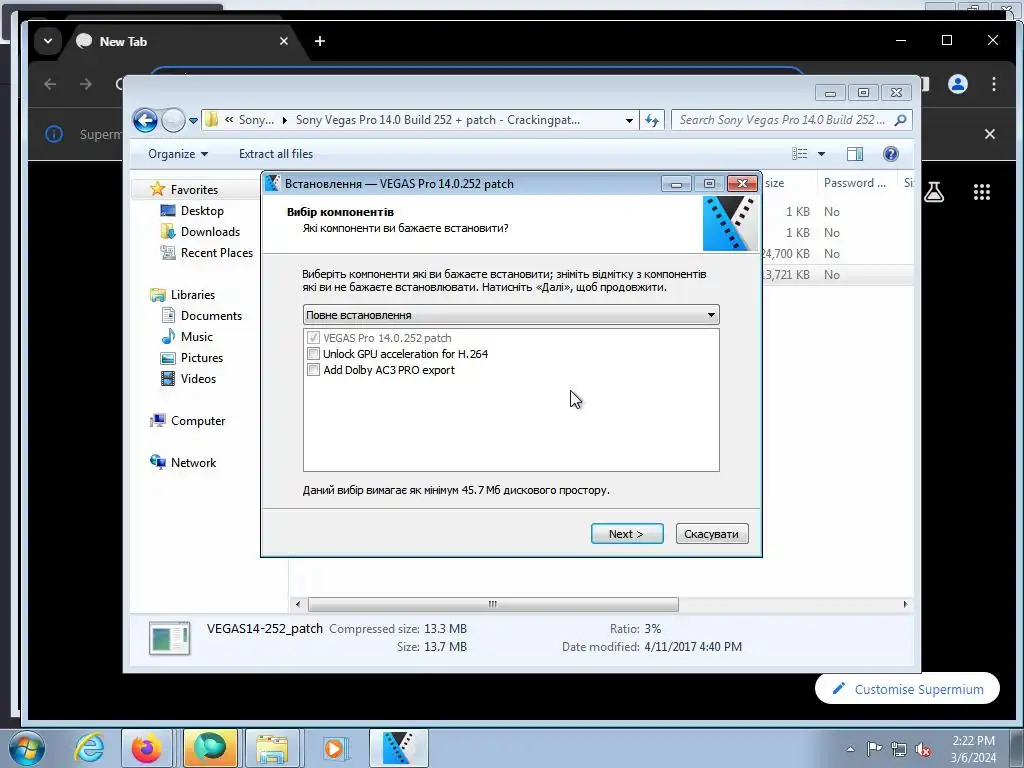Click the scroll left arrow in Explorer
Viewport: 1024px width, 768px height.
298,604
